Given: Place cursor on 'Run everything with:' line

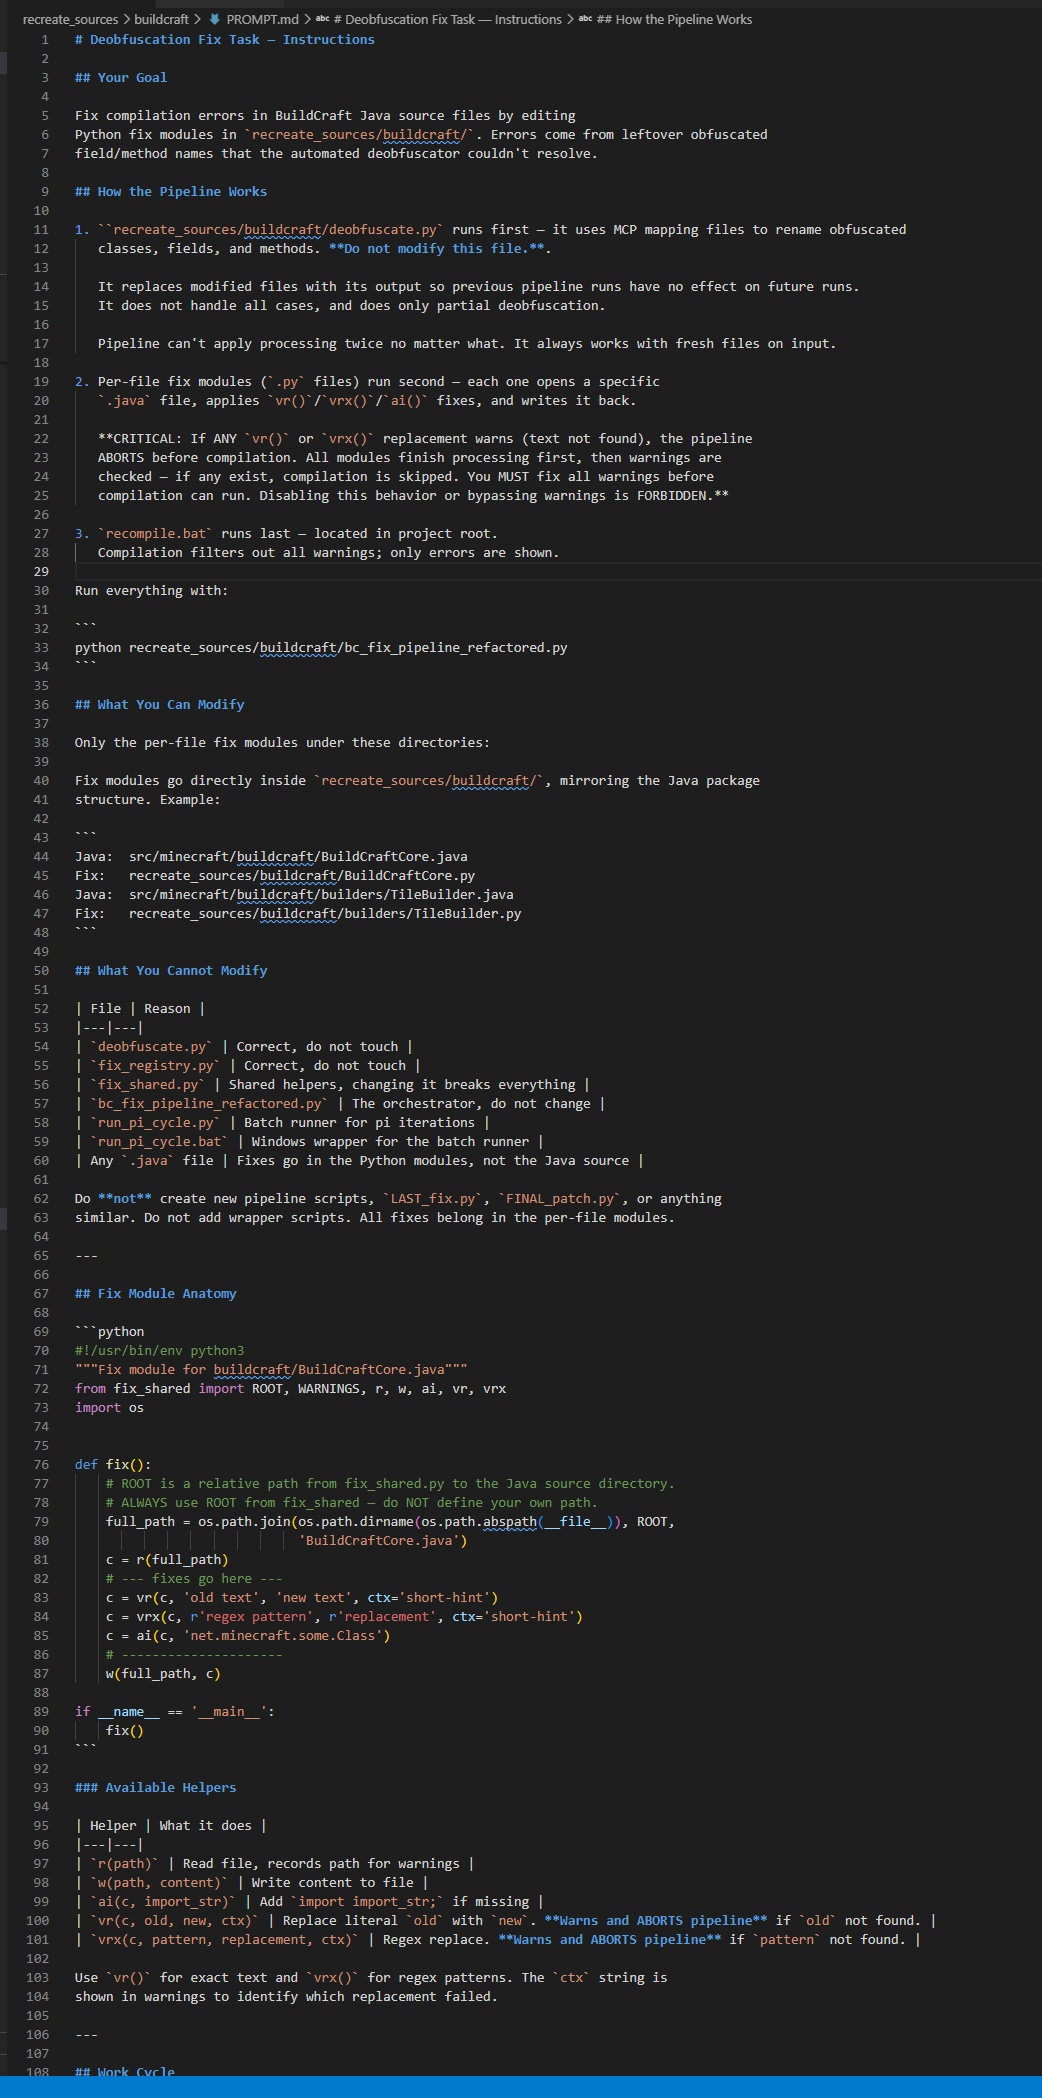Looking at the screenshot, I should 151,591.
